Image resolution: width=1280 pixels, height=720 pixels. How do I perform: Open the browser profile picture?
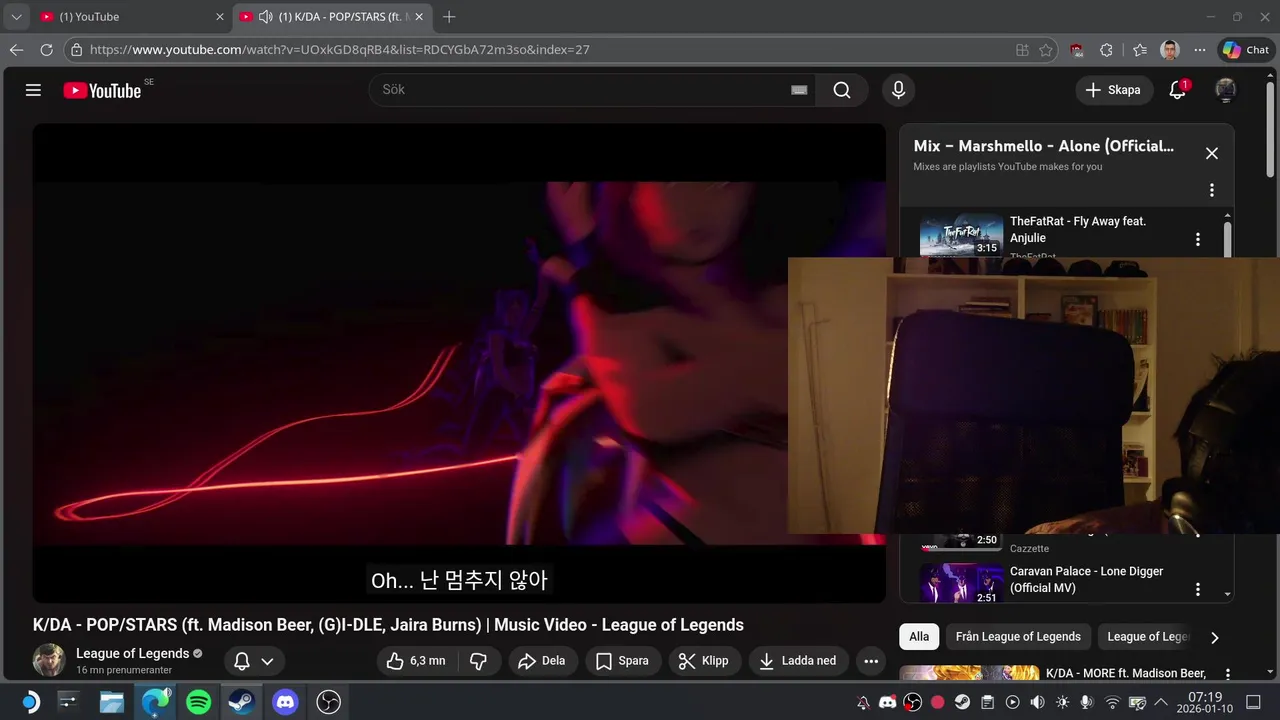pyautogui.click(x=1170, y=50)
